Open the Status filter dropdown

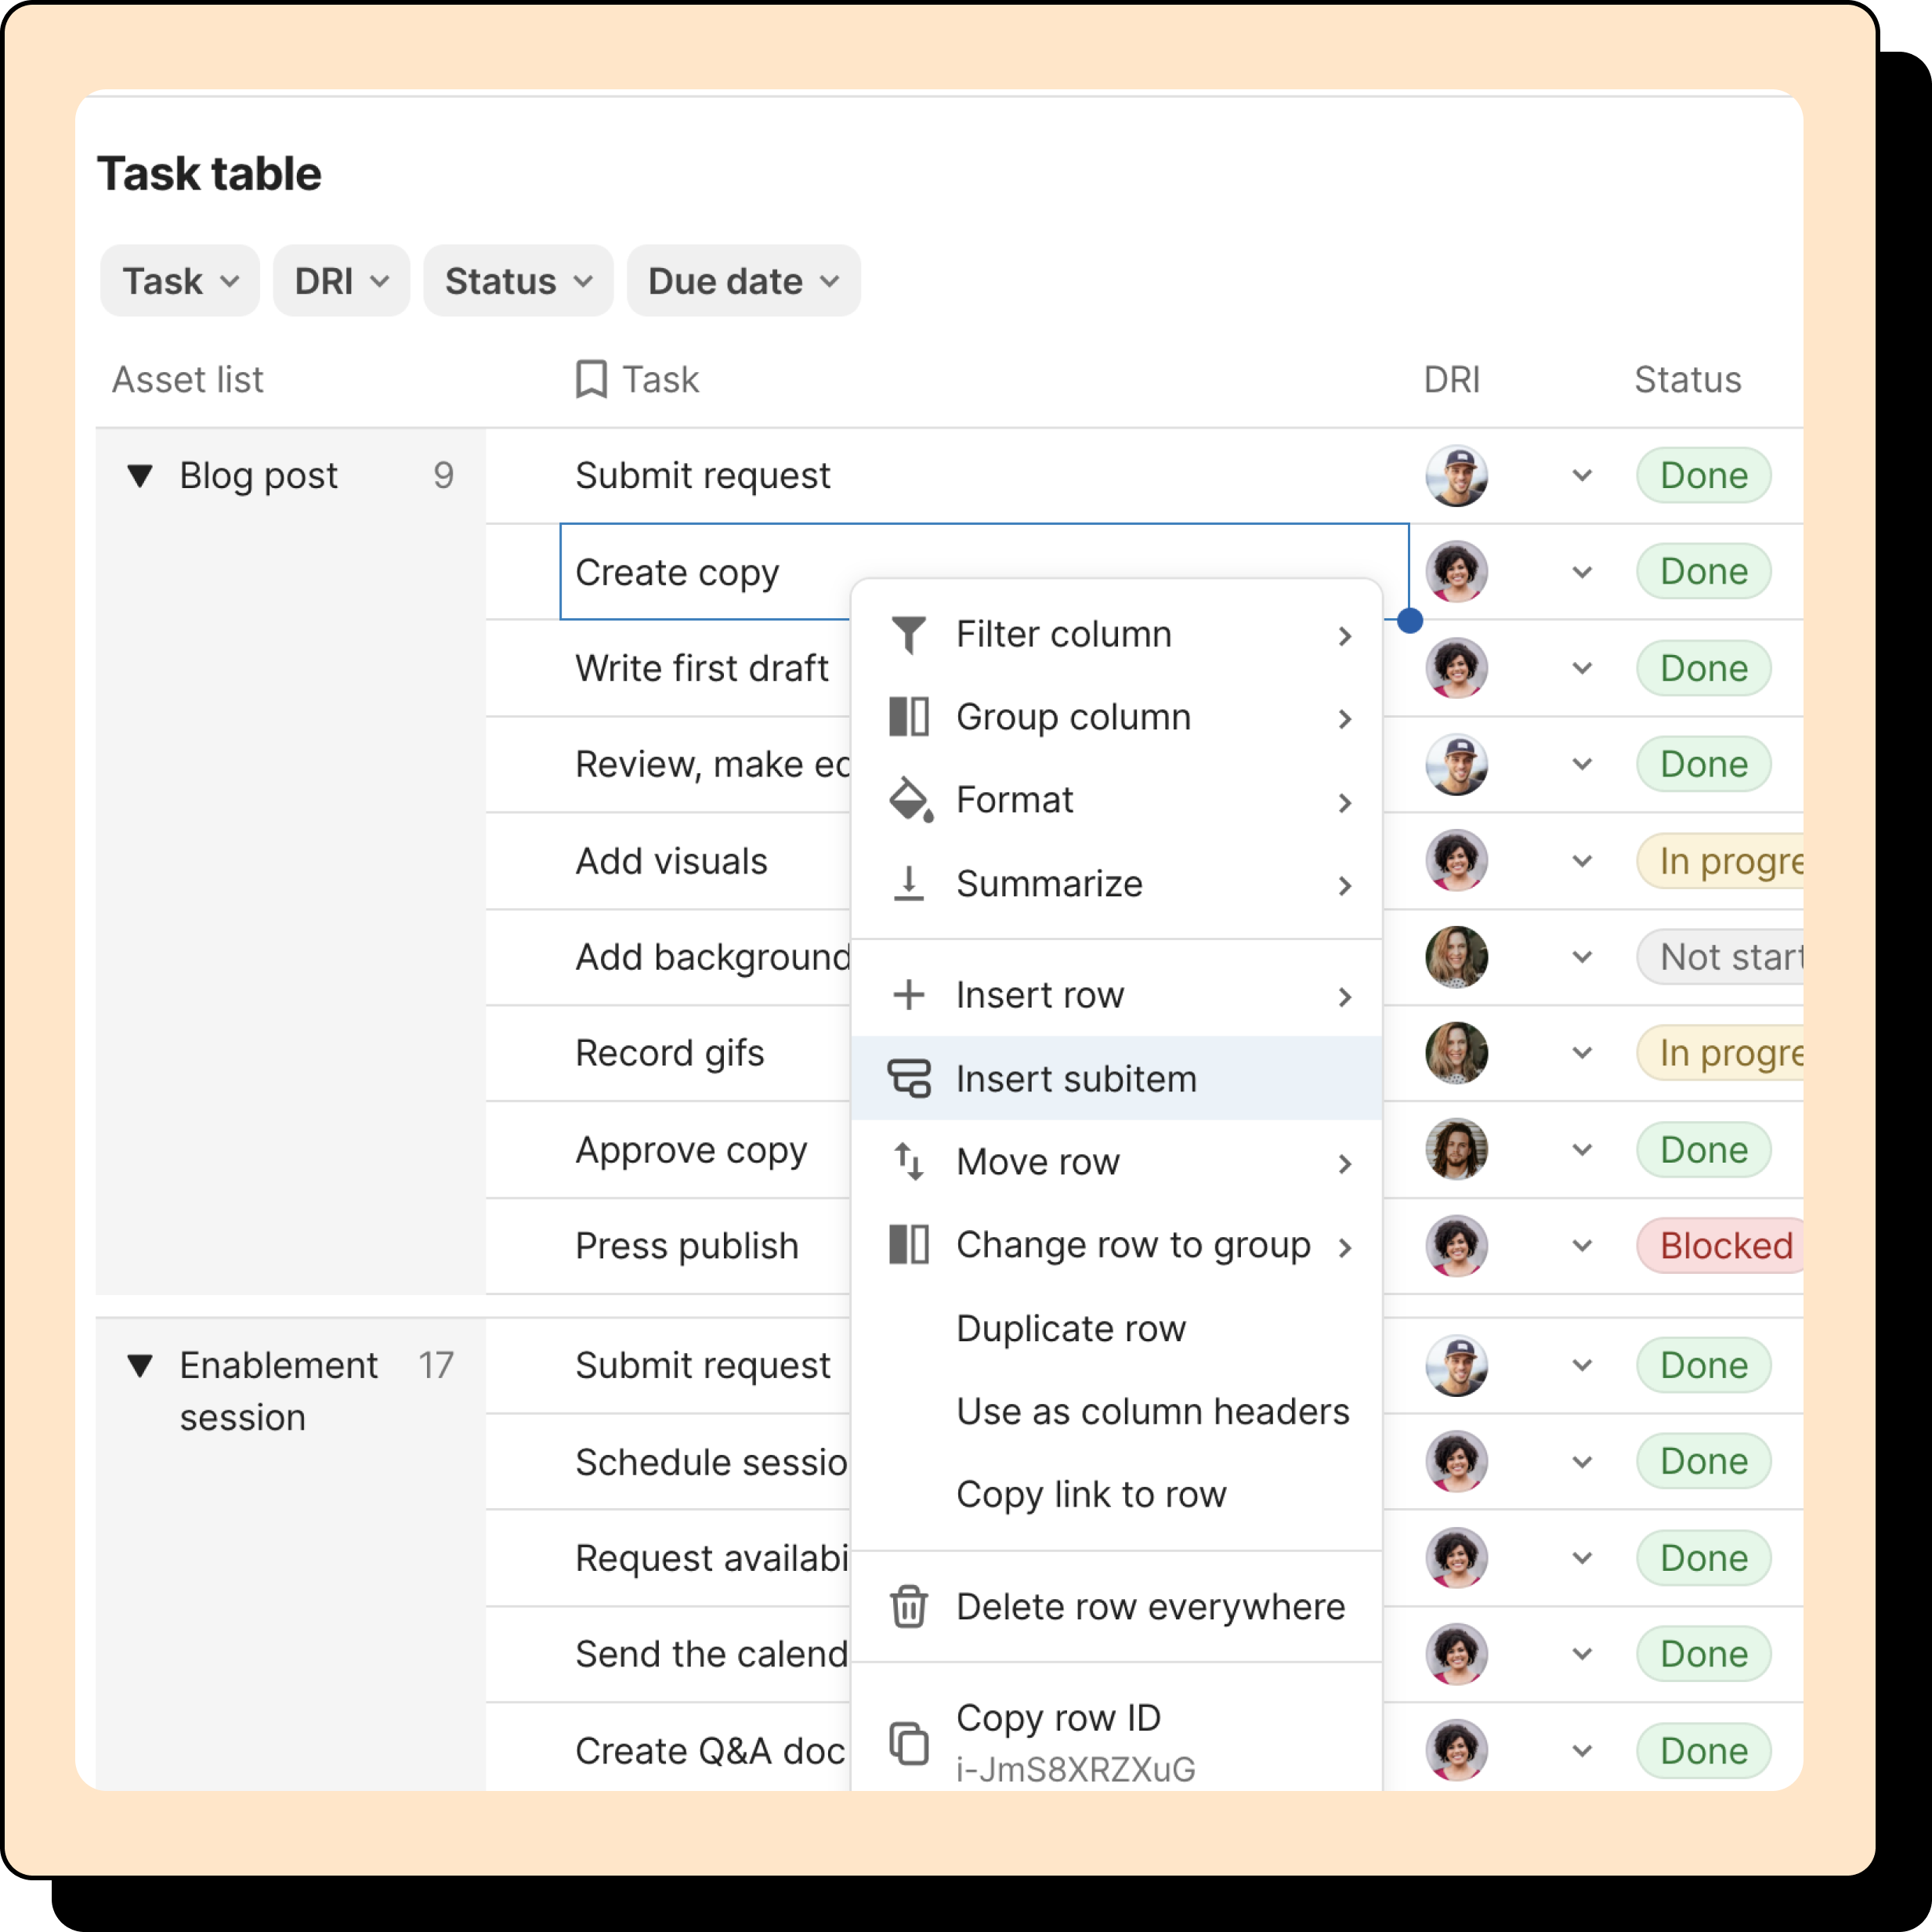[518, 281]
